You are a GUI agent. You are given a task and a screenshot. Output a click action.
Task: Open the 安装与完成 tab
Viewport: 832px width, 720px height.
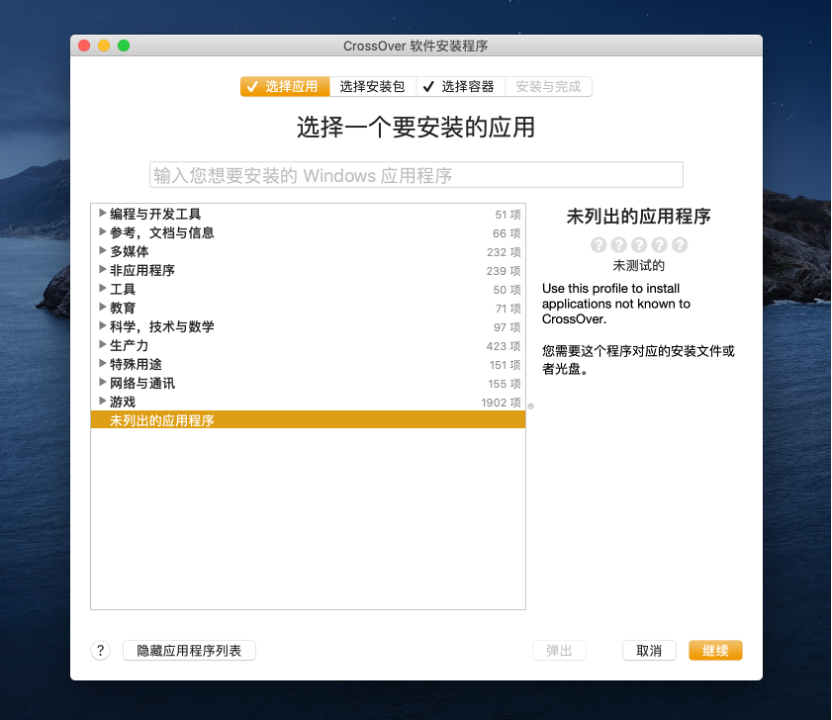pyautogui.click(x=548, y=86)
